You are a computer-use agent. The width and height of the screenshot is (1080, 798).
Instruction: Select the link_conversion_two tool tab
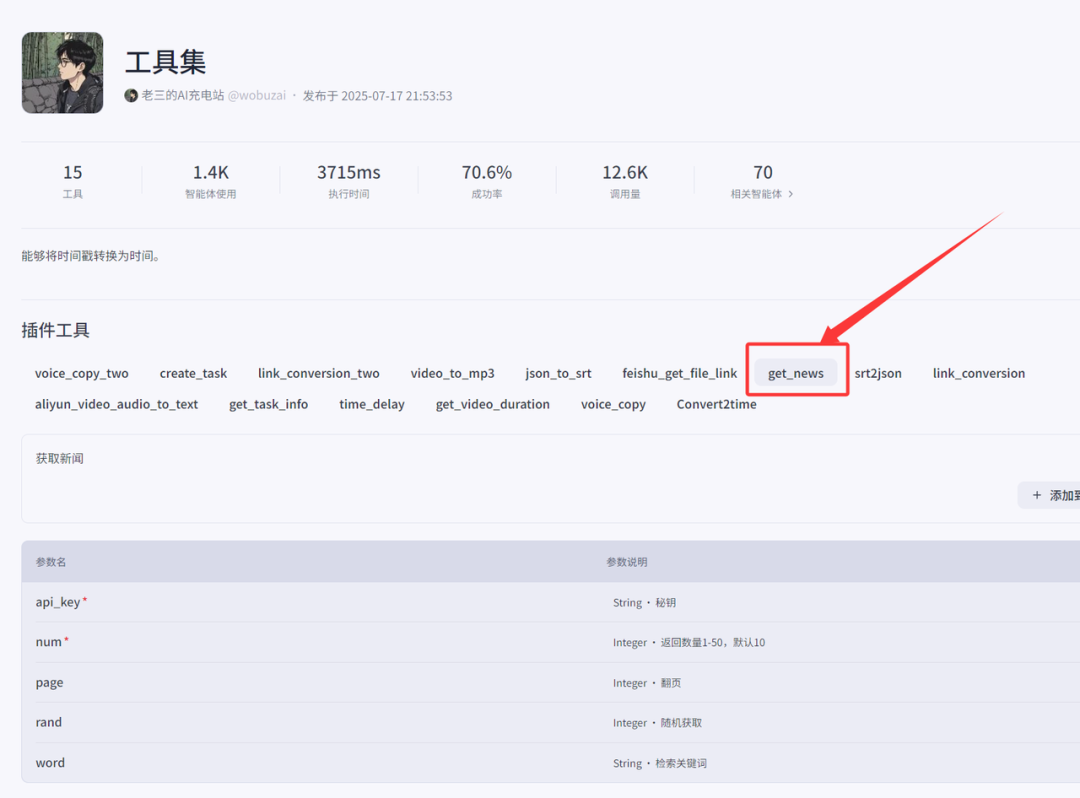319,373
